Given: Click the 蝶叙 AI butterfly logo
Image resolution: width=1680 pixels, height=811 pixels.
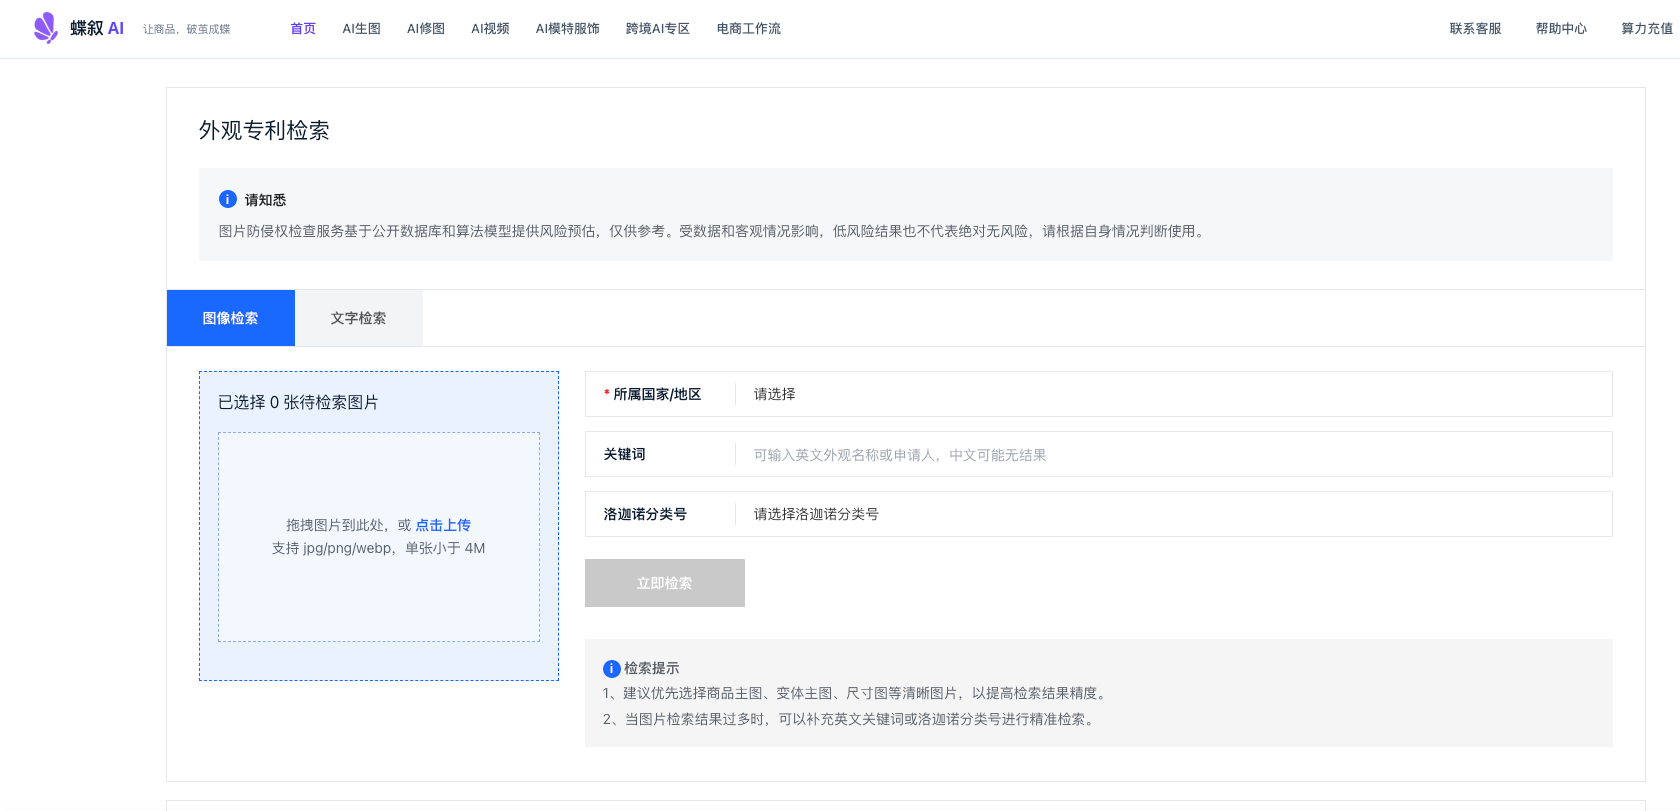Looking at the screenshot, I should 46,28.
